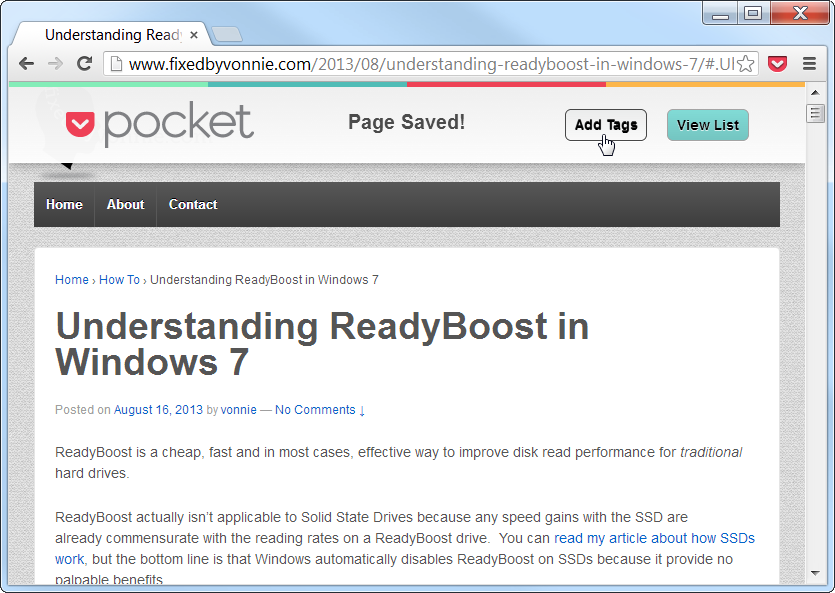Click the browser Forward arrow
835x593 pixels.
point(55,64)
